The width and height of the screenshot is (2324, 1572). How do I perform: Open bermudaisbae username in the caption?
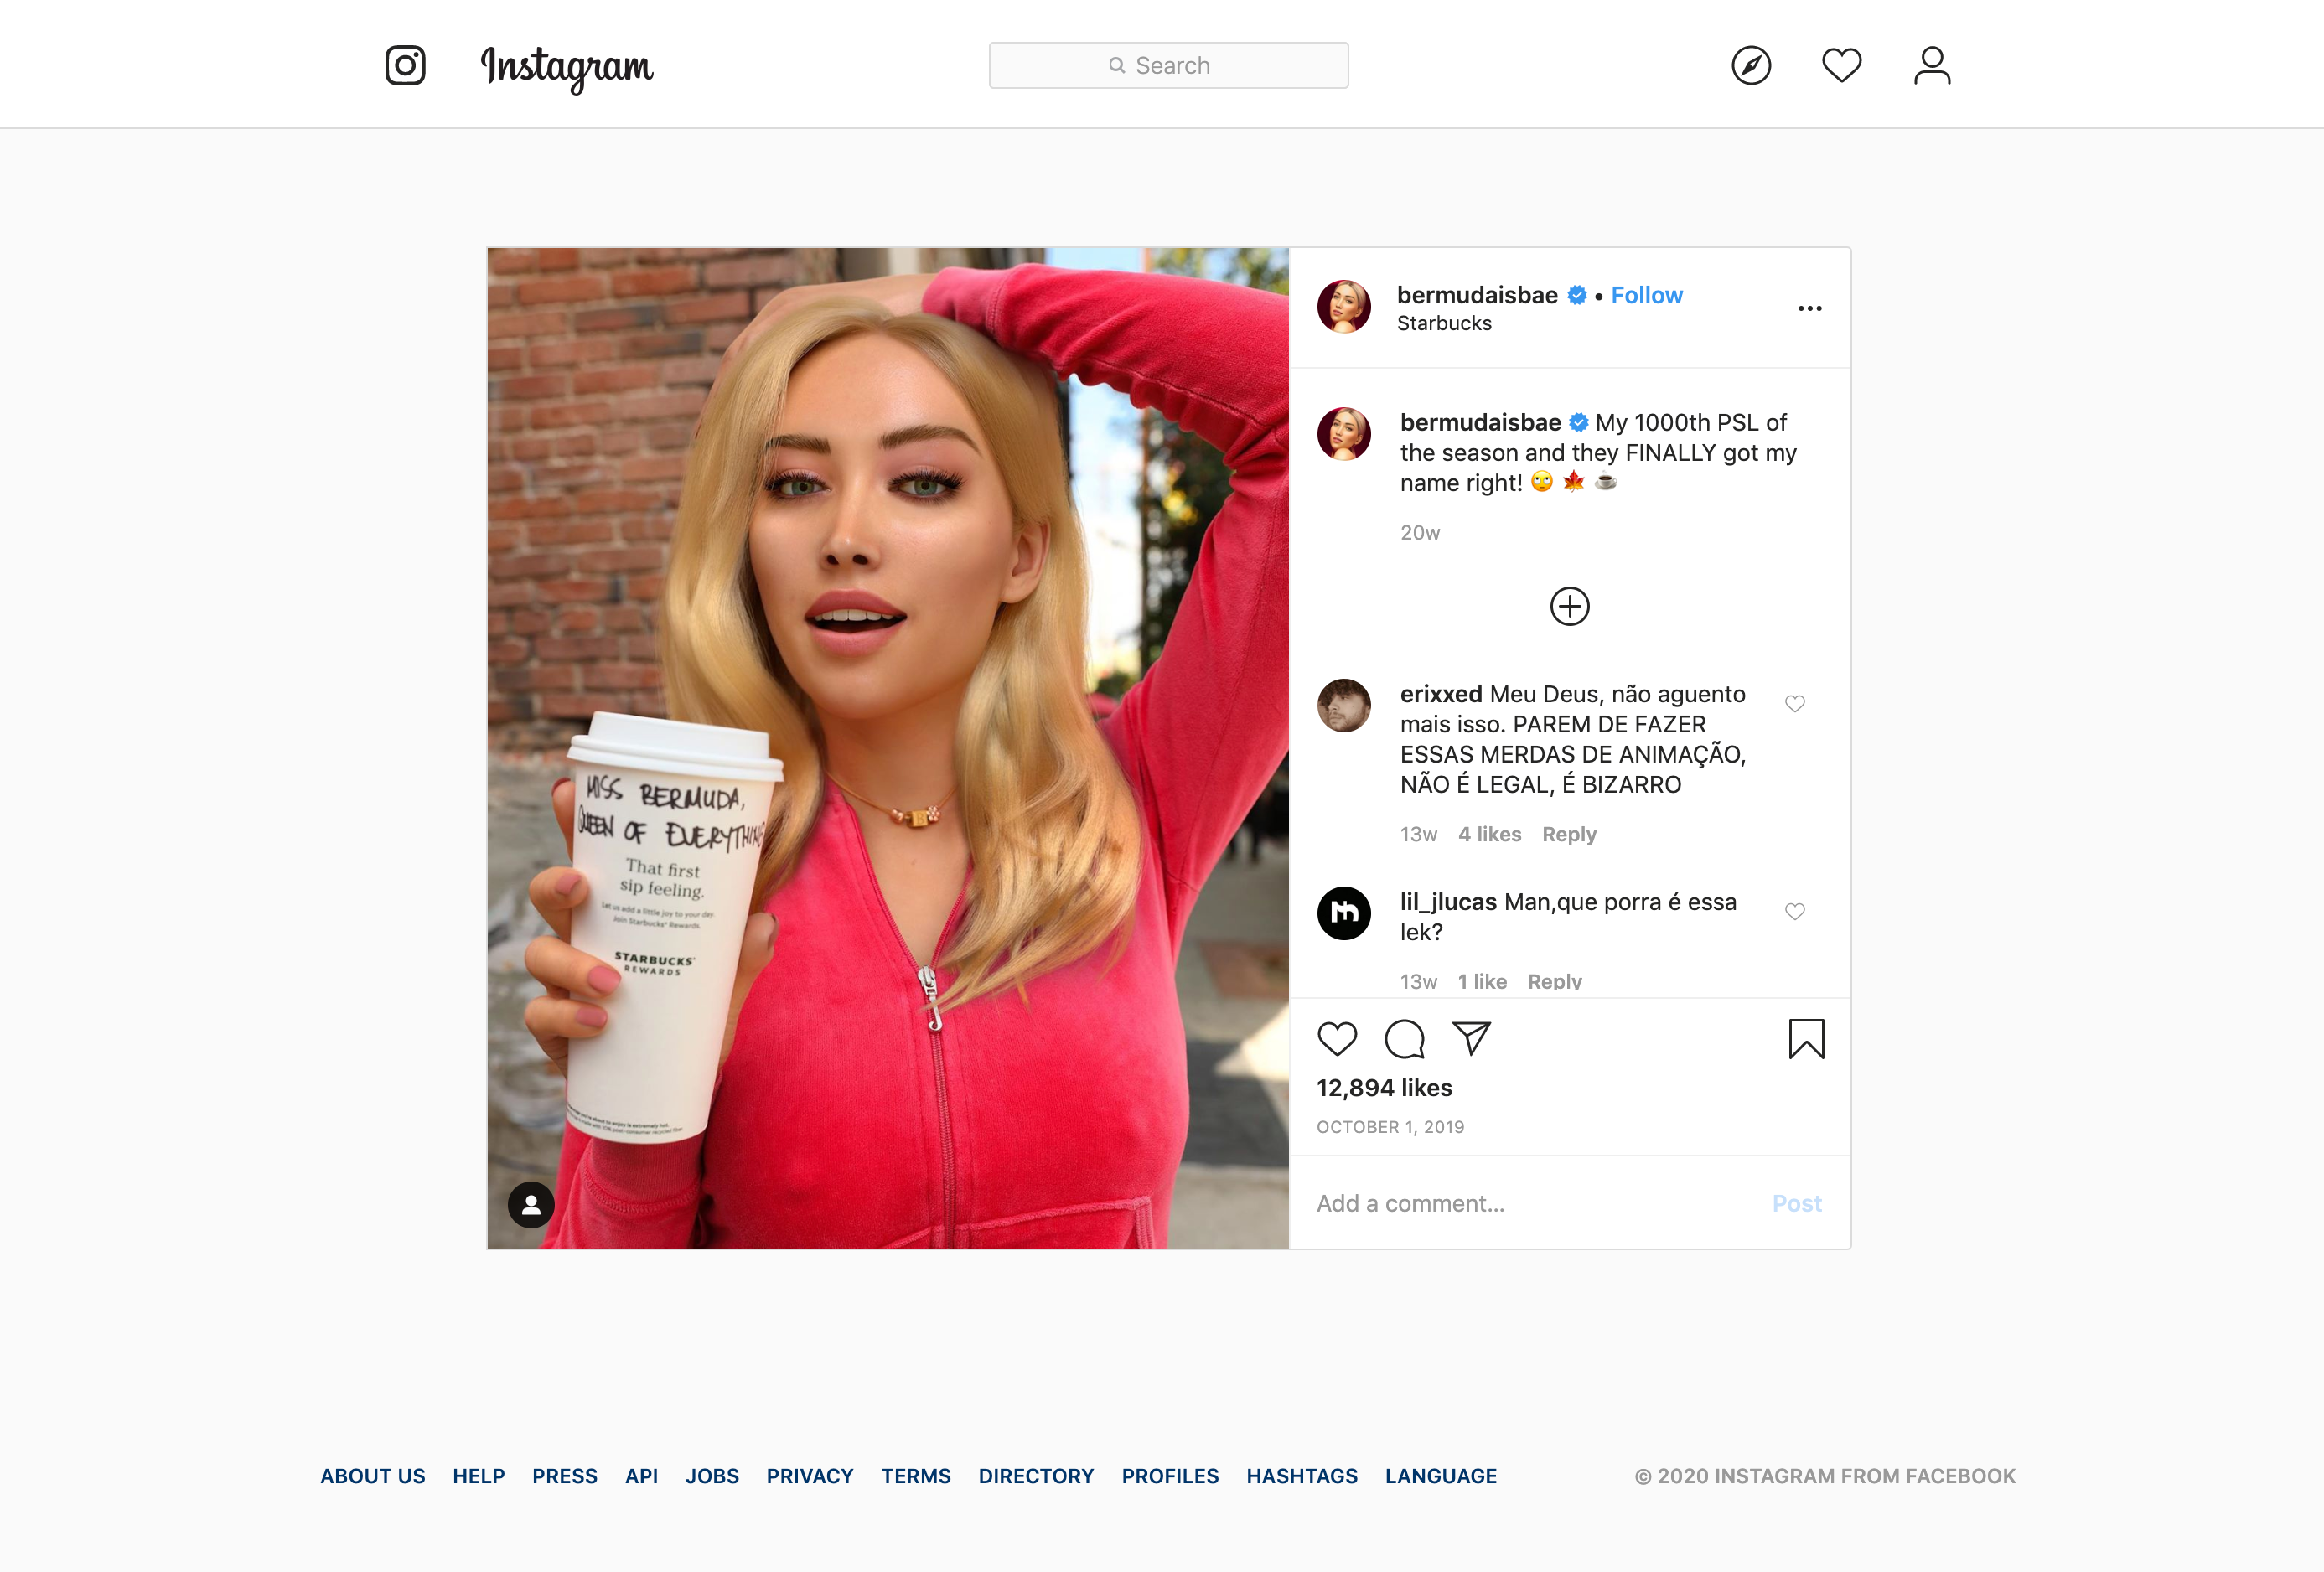1480,422
